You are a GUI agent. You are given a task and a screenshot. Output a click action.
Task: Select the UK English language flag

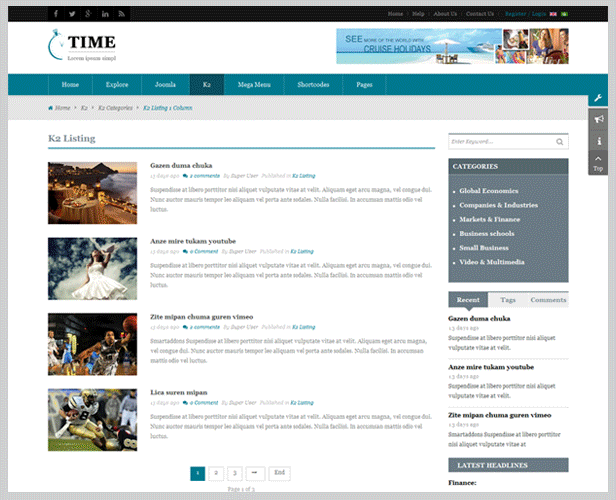pos(553,14)
